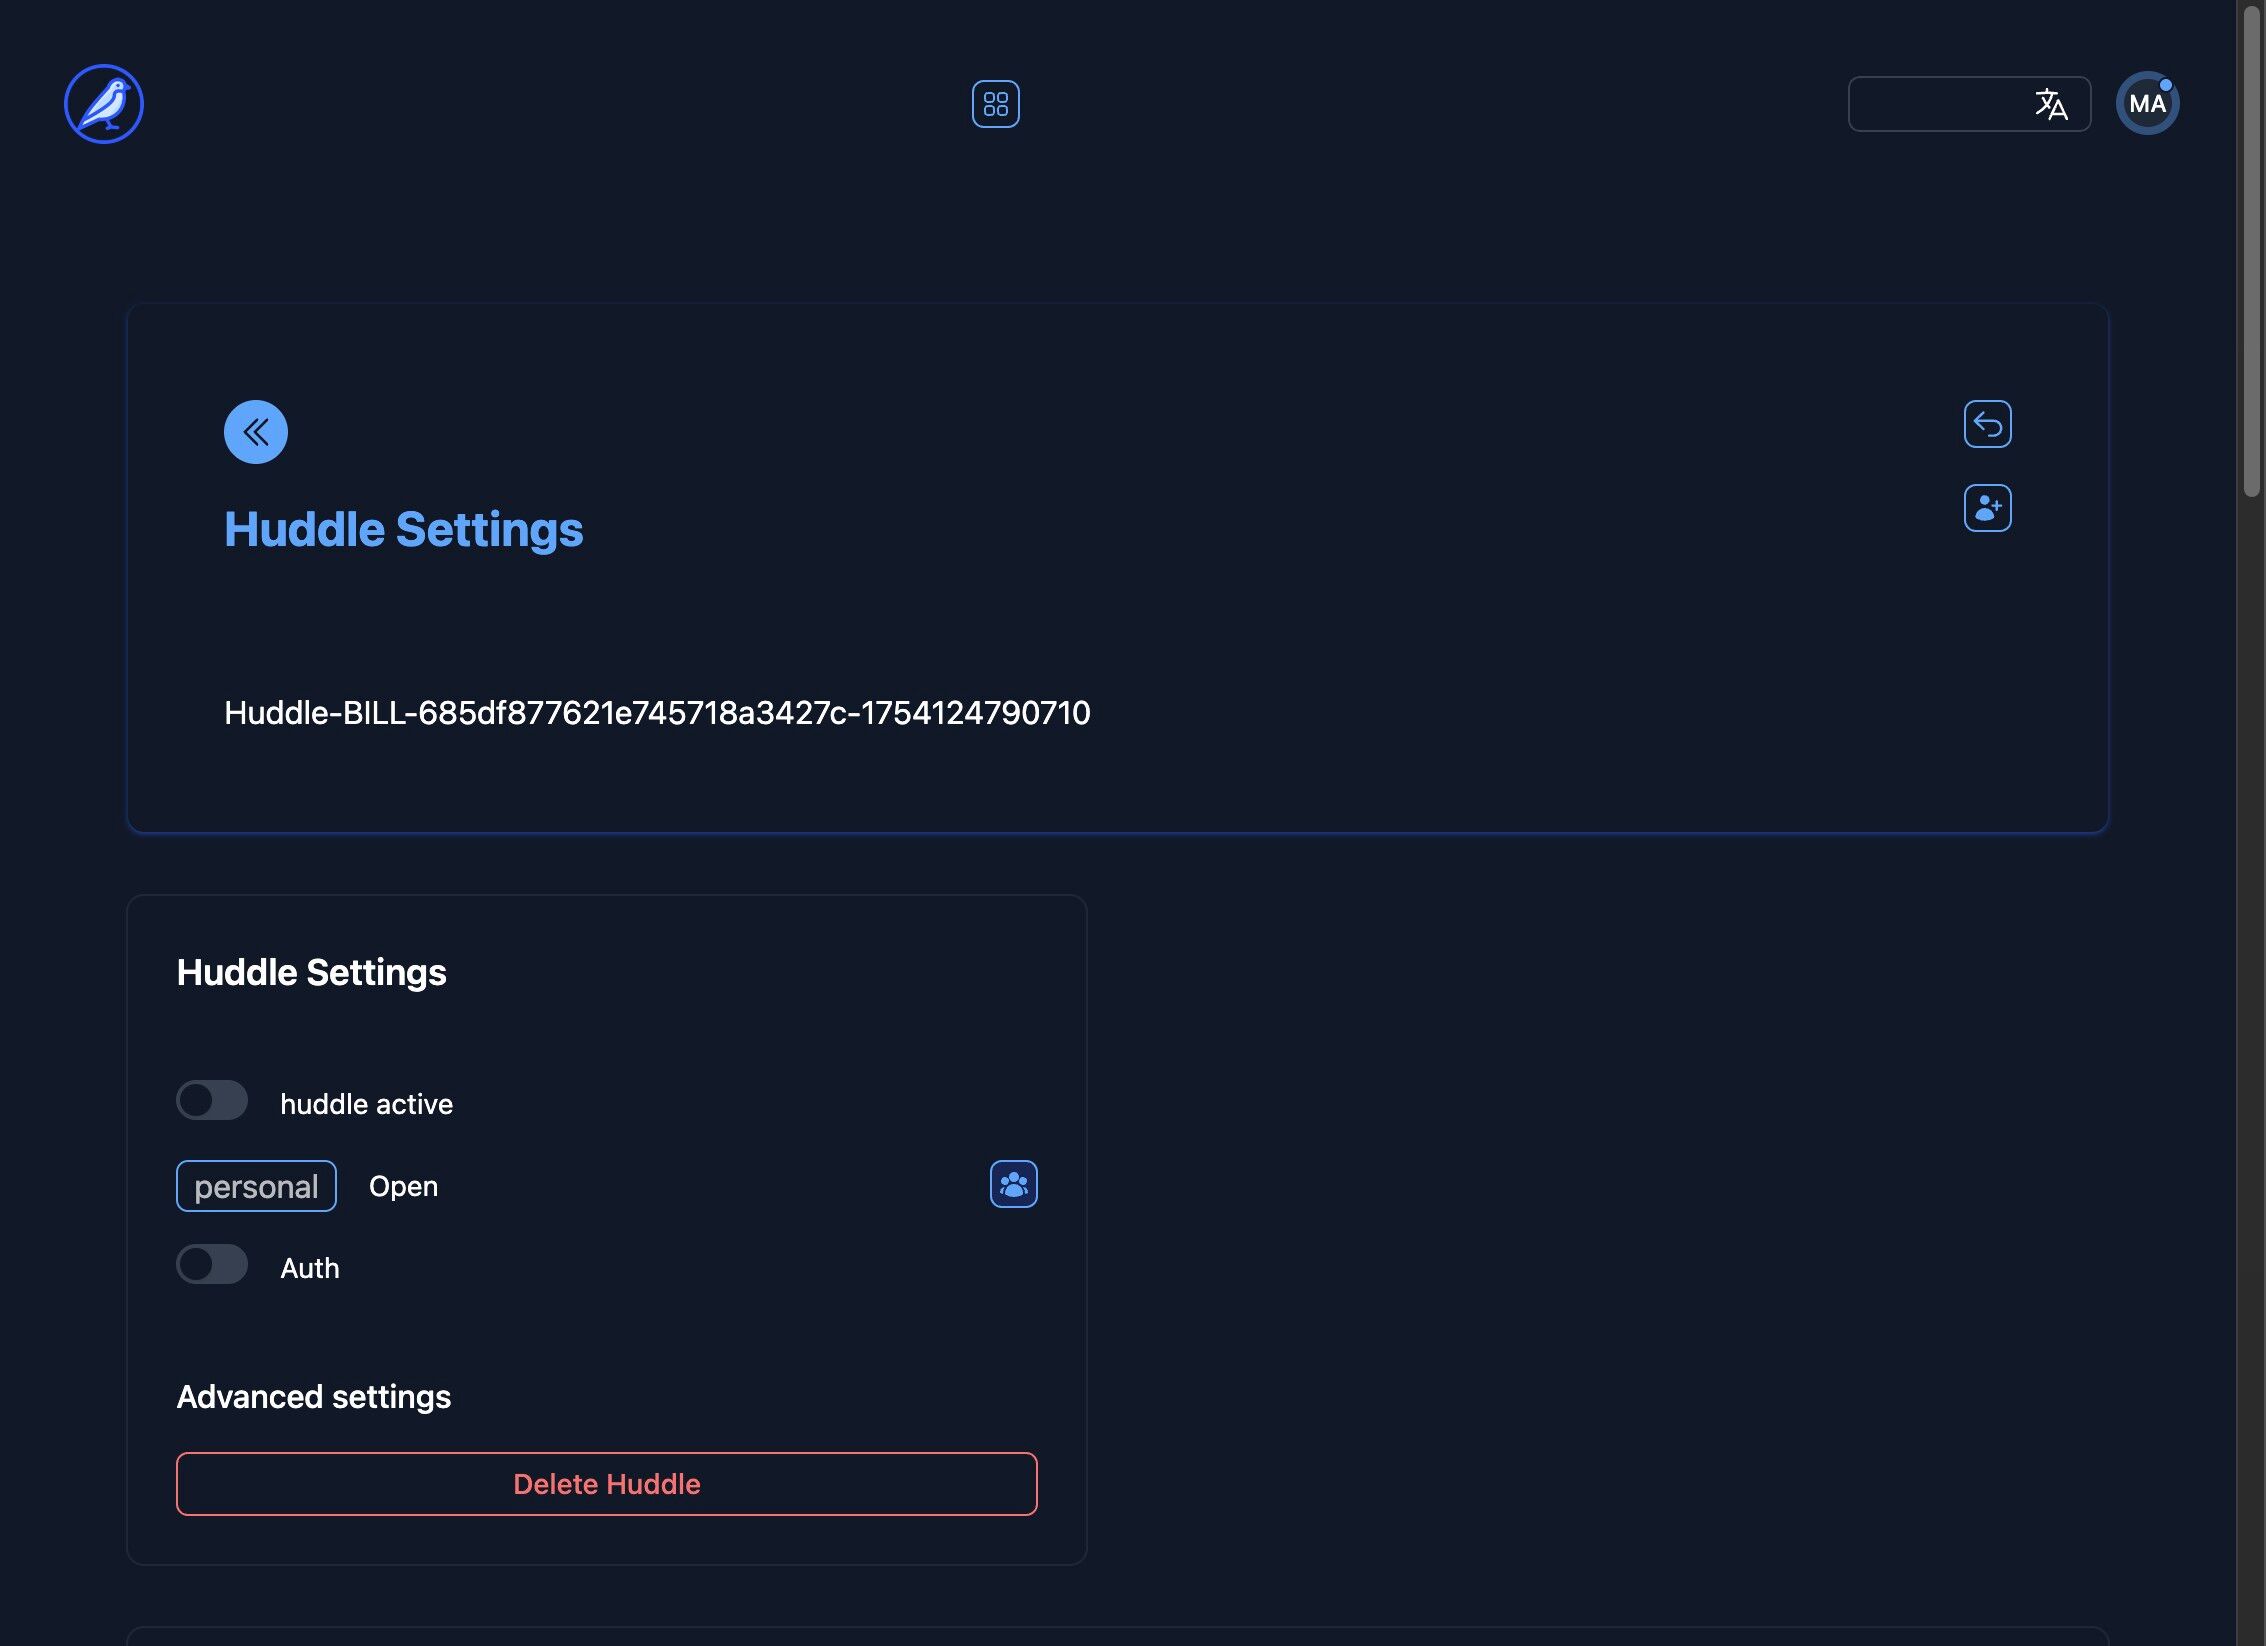Click the translate language icon
The width and height of the screenshot is (2266, 1646).
click(x=2050, y=104)
